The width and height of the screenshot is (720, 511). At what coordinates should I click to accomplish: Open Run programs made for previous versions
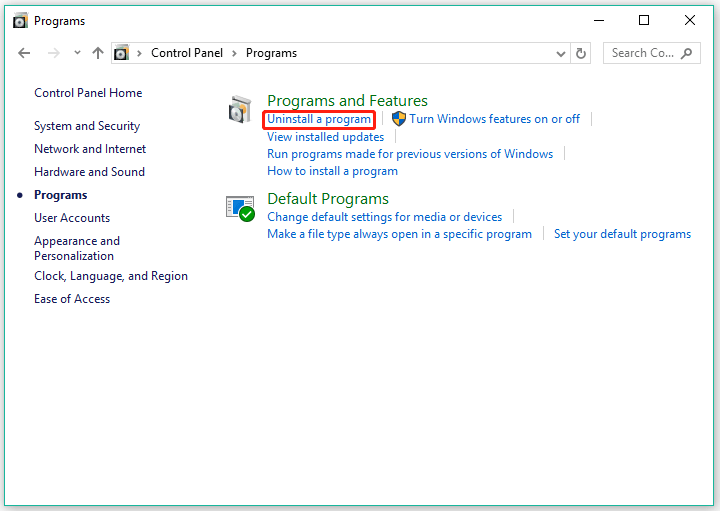(410, 154)
